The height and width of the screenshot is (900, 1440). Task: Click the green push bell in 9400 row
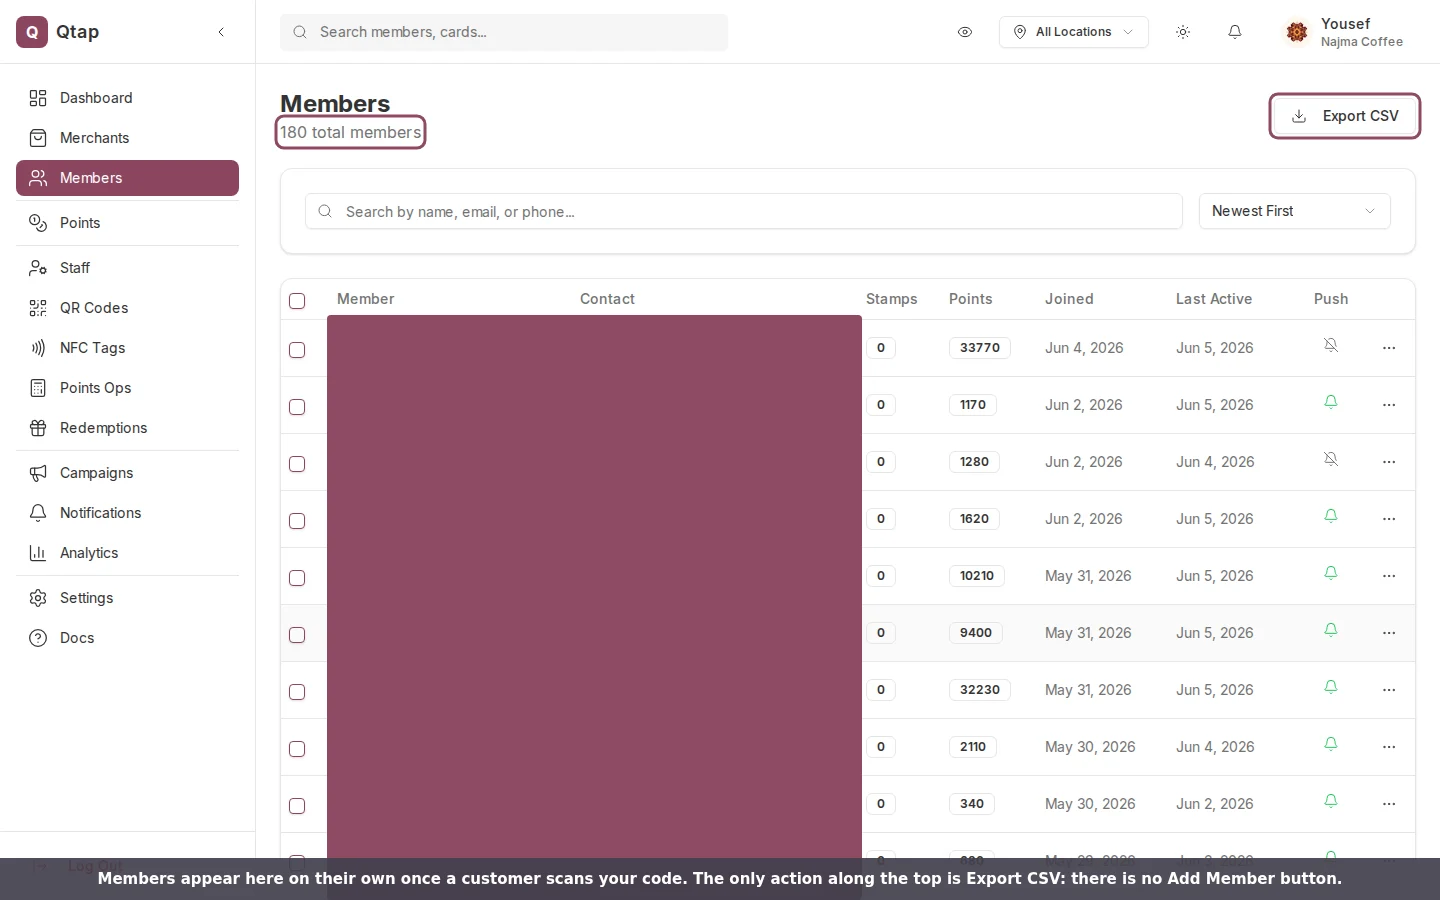click(1331, 630)
